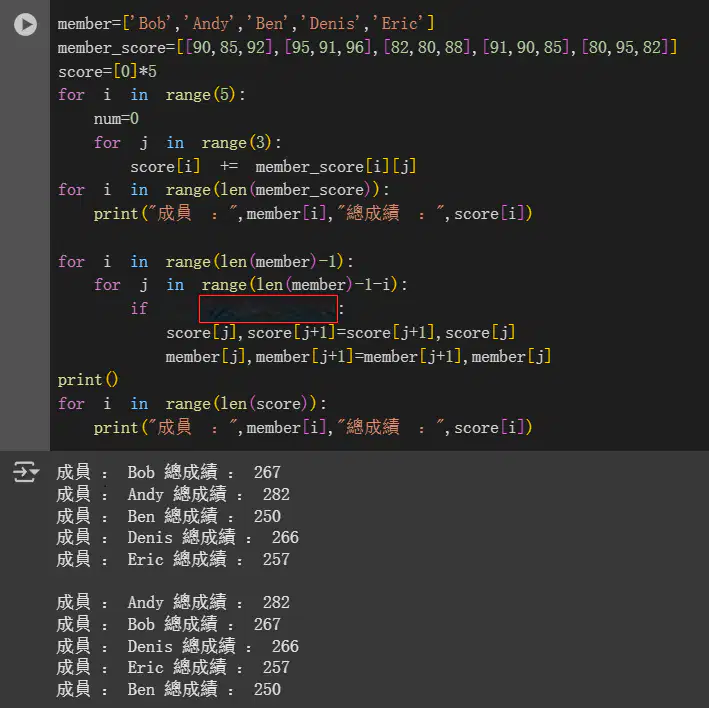Click the line "score=[0]*5"
Viewport: 709px width, 708px height.
click(107, 71)
